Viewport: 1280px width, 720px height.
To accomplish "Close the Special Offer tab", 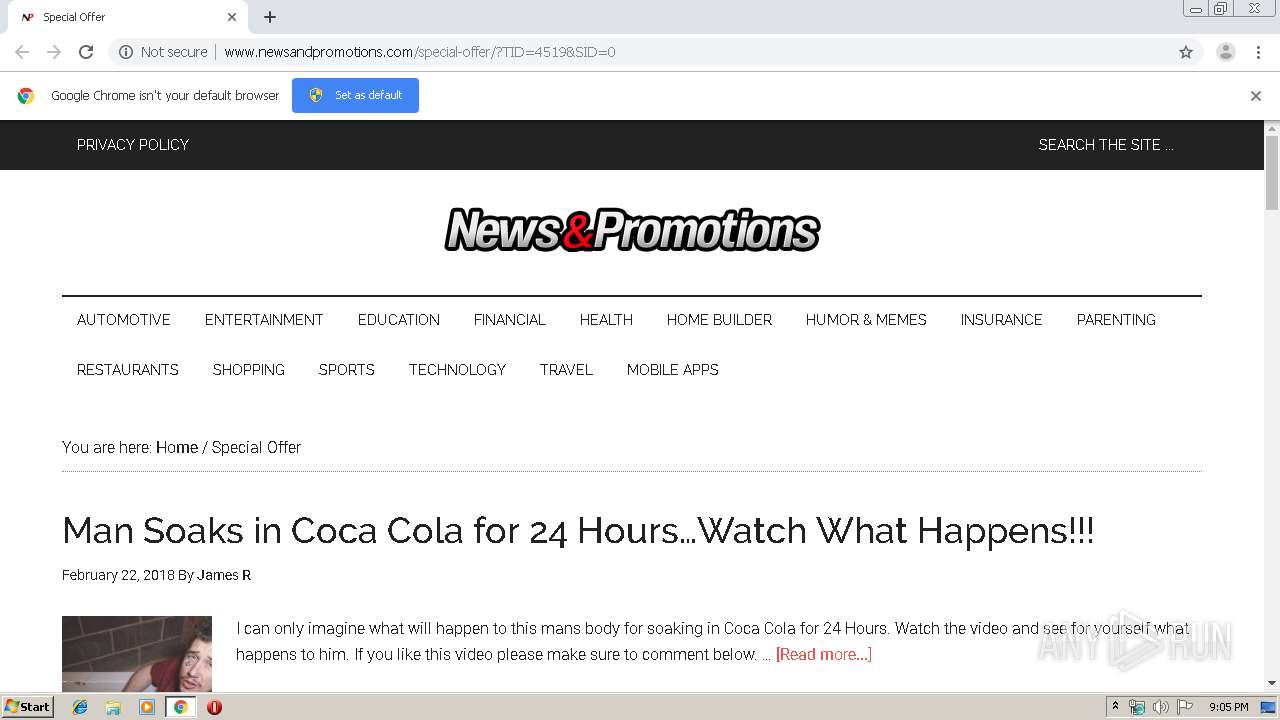I will click(232, 17).
